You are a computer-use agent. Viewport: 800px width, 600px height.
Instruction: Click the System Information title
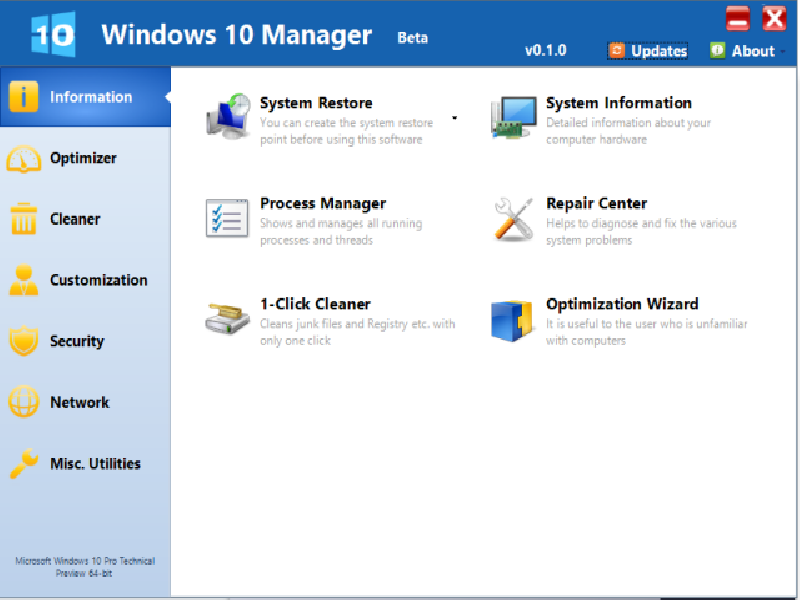619,103
